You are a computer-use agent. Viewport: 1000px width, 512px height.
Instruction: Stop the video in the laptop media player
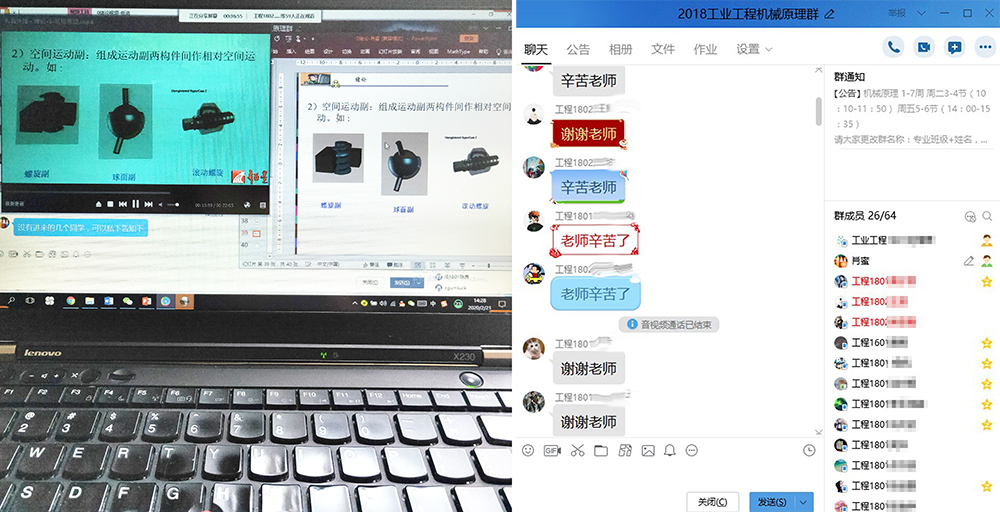click(110, 205)
